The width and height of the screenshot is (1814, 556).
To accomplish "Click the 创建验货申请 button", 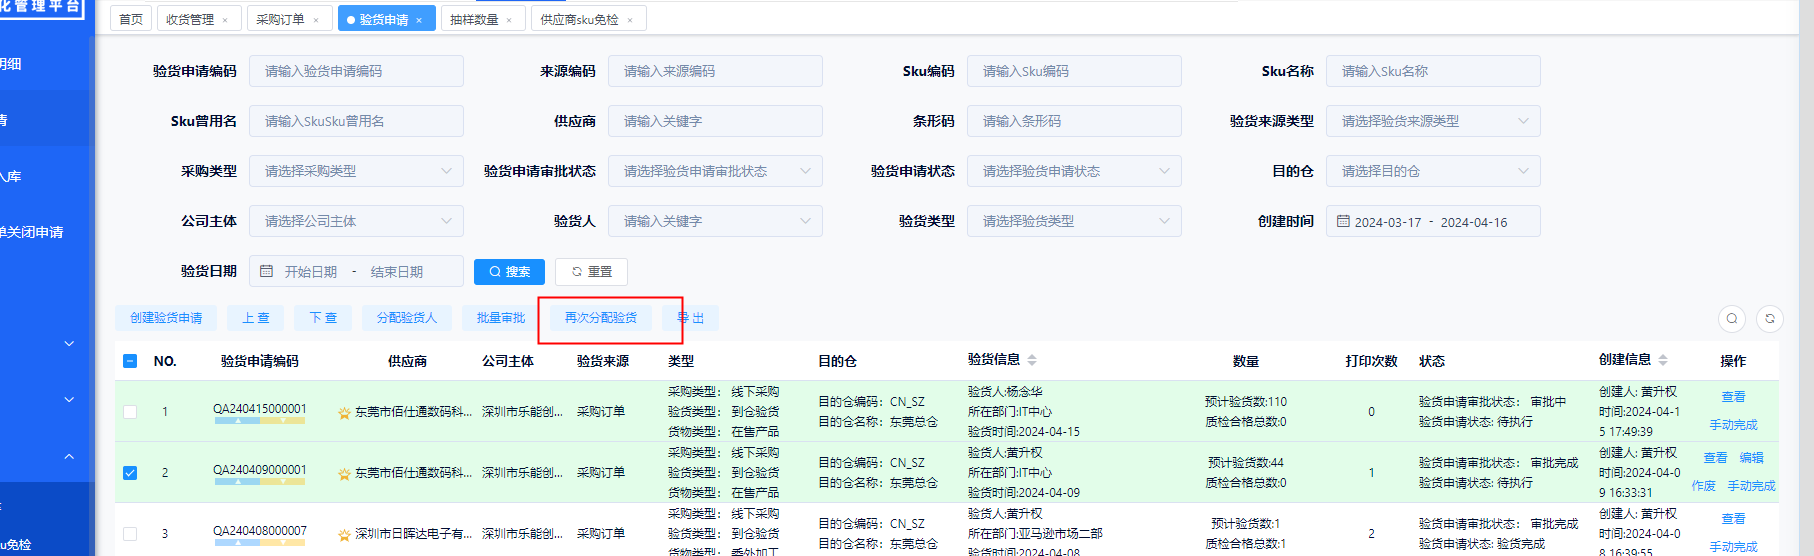I will [166, 318].
